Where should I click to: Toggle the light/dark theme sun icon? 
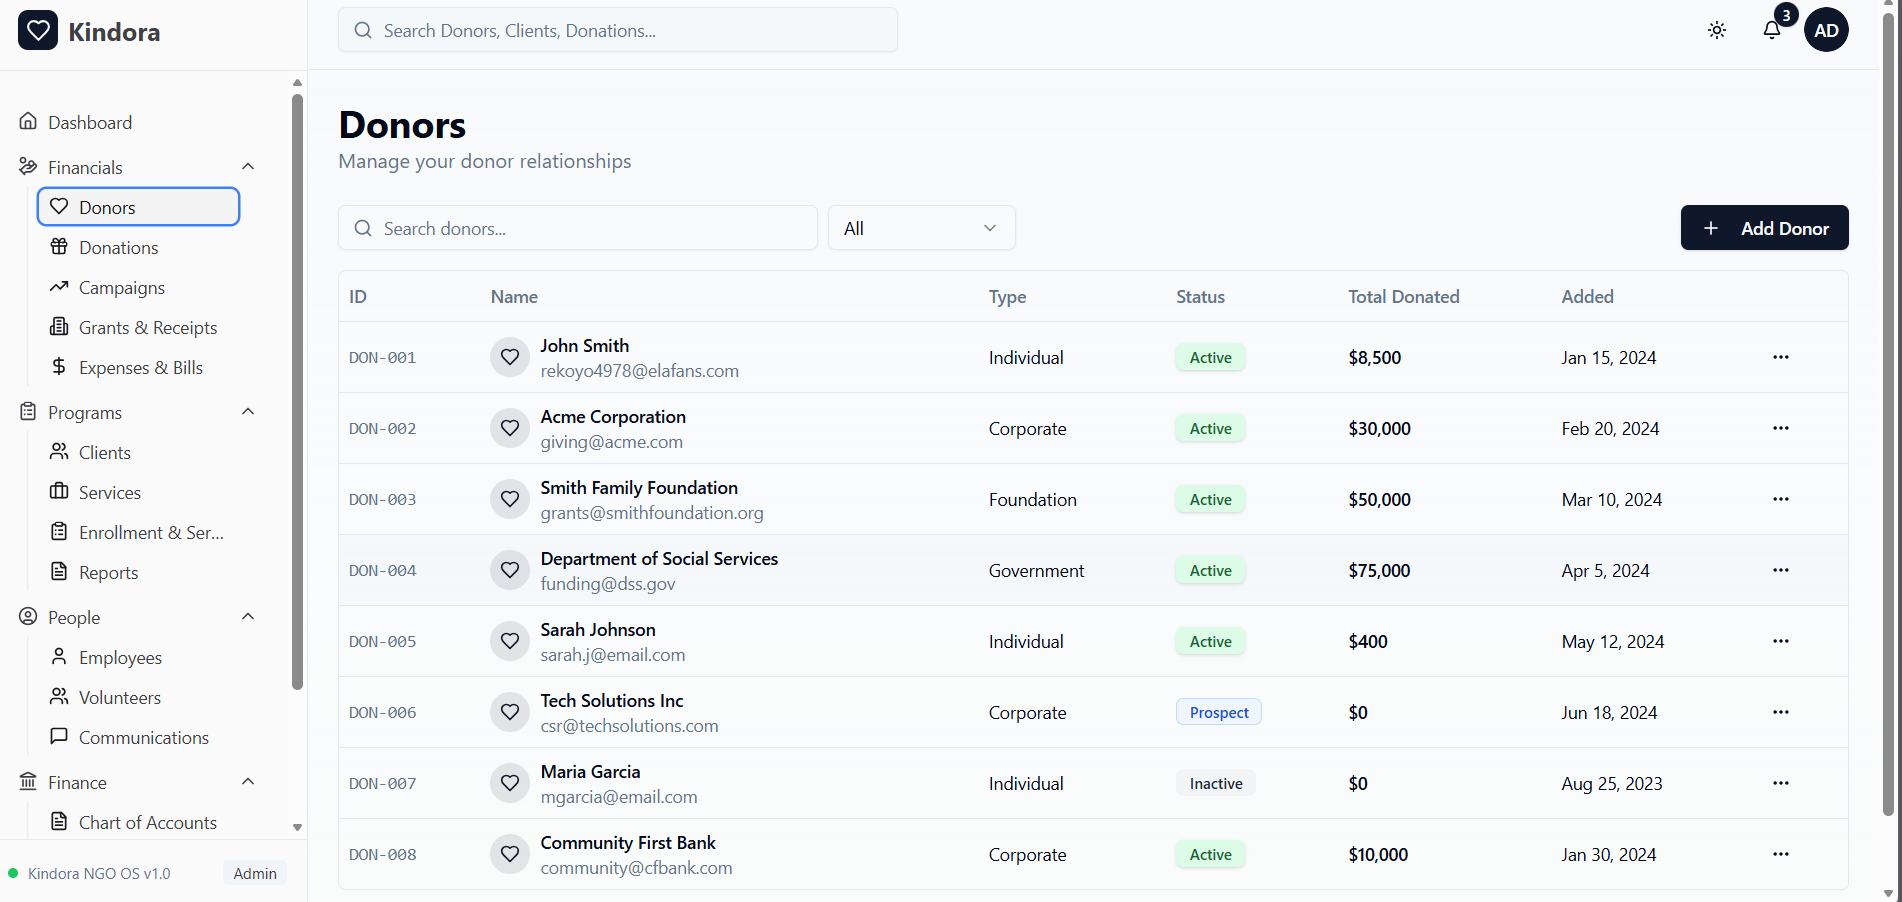pyautogui.click(x=1717, y=30)
